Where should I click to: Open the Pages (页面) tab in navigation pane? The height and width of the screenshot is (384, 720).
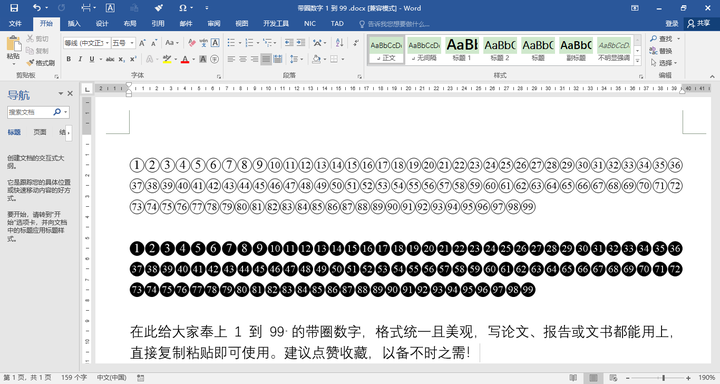pyautogui.click(x=40, y=132)
